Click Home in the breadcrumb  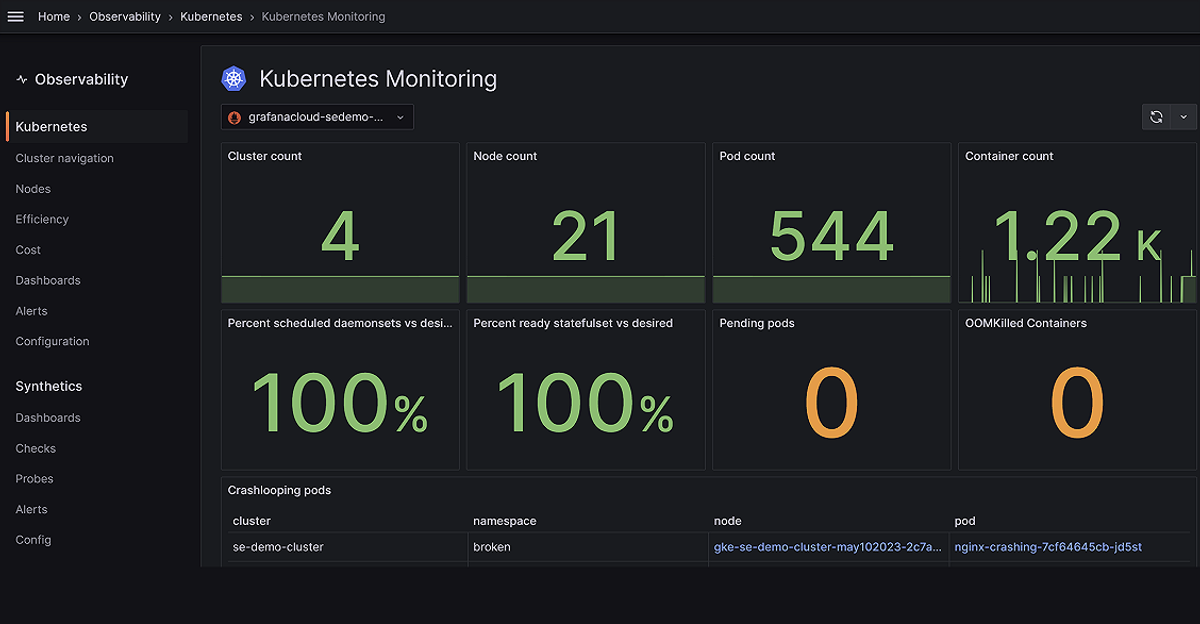click(x=54, y=17)
